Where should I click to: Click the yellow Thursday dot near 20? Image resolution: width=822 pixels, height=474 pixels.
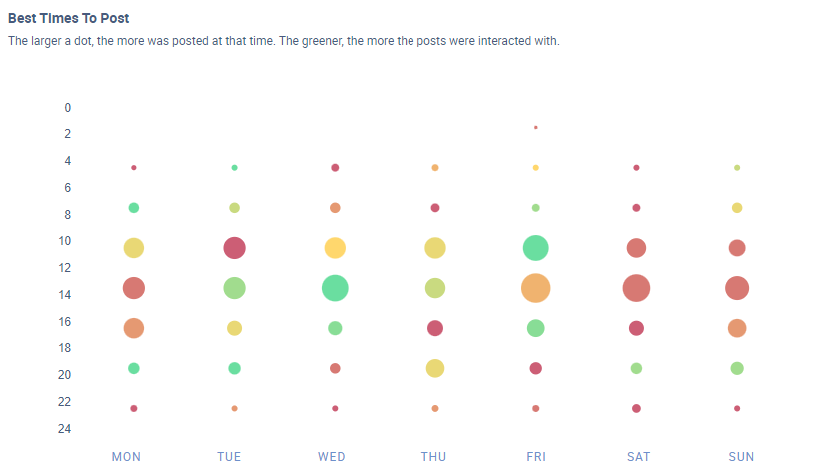point(435,368)
